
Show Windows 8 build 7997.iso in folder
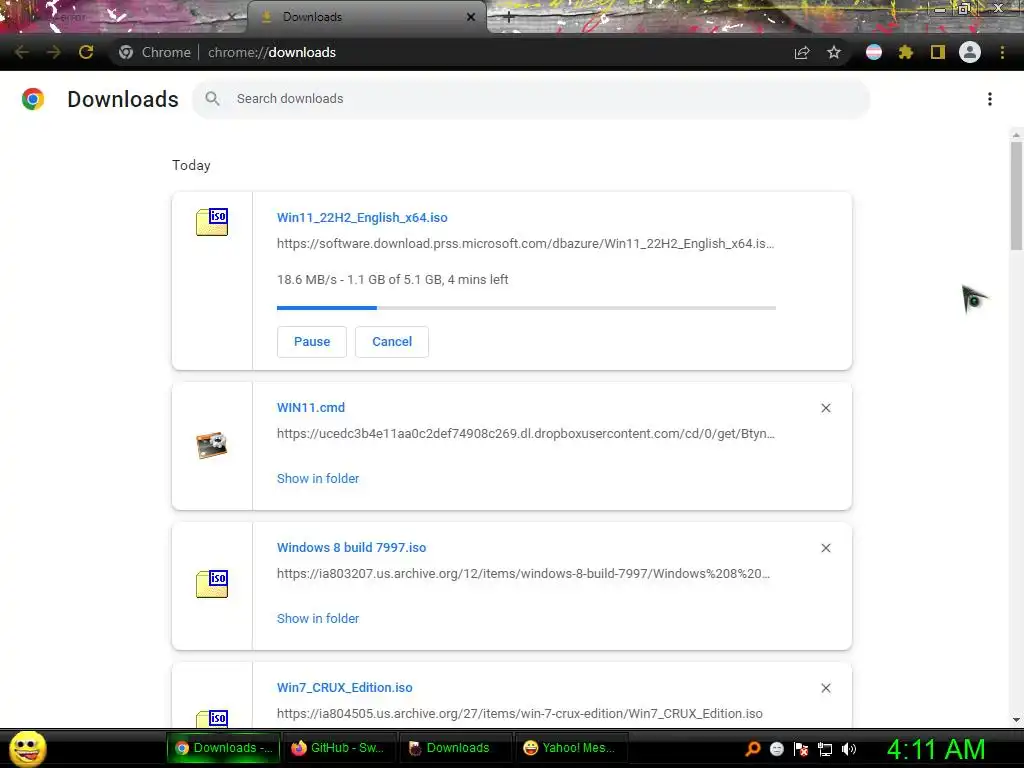tap(318, 618)
